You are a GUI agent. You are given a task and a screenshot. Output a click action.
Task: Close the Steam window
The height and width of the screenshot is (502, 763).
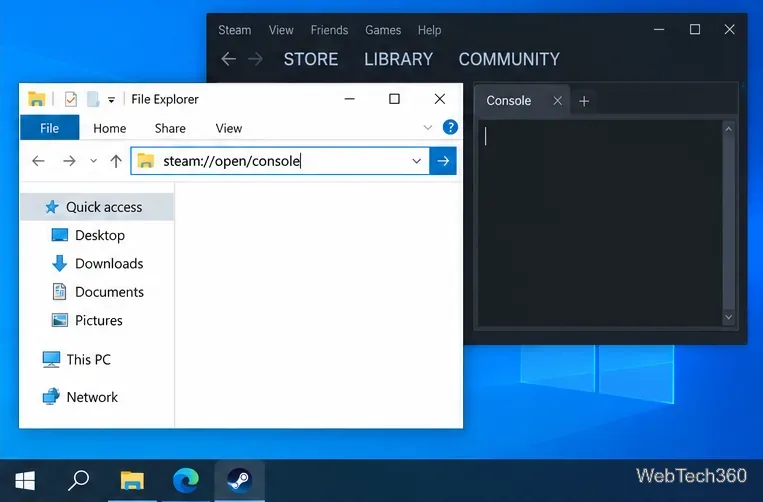point(729,30)
